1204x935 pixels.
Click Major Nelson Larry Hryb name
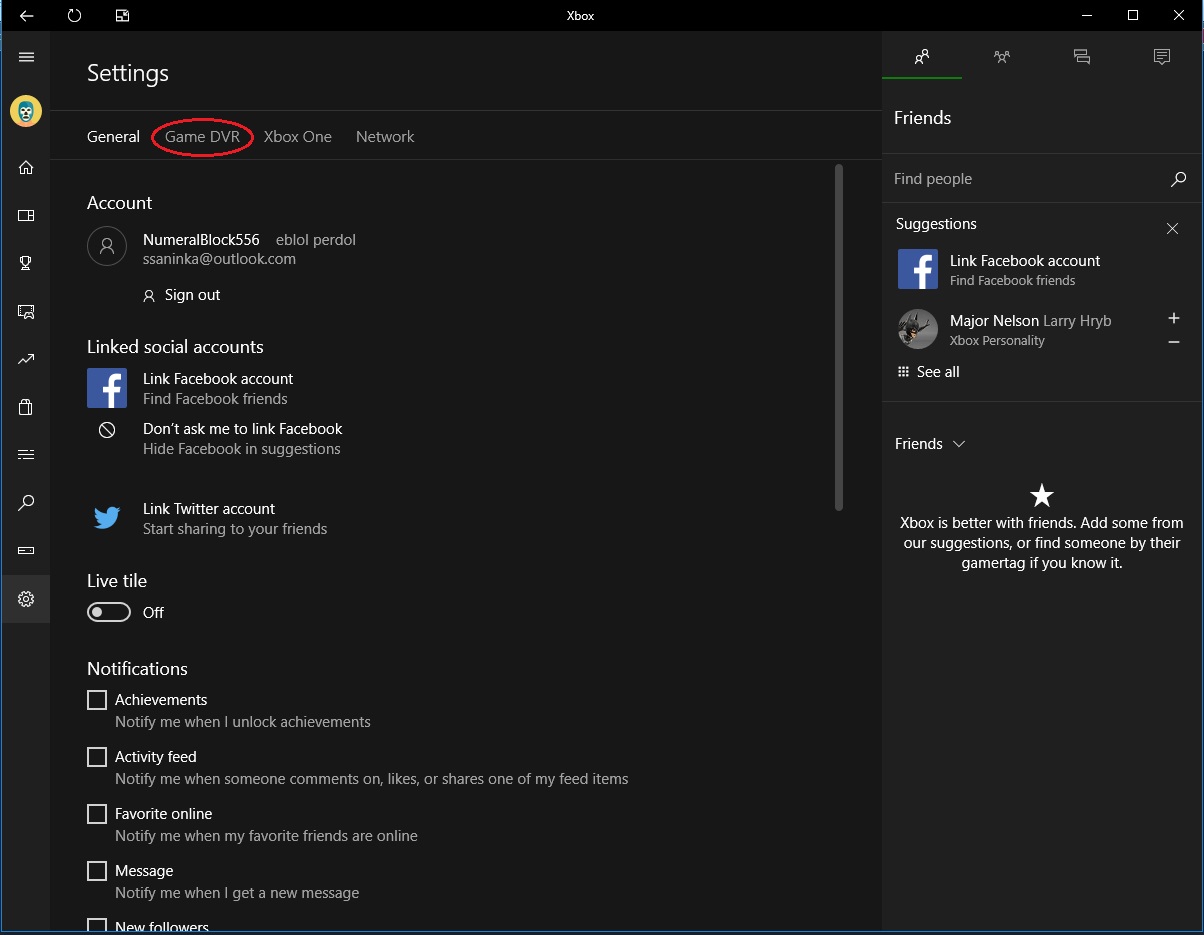coord(1030,321)
